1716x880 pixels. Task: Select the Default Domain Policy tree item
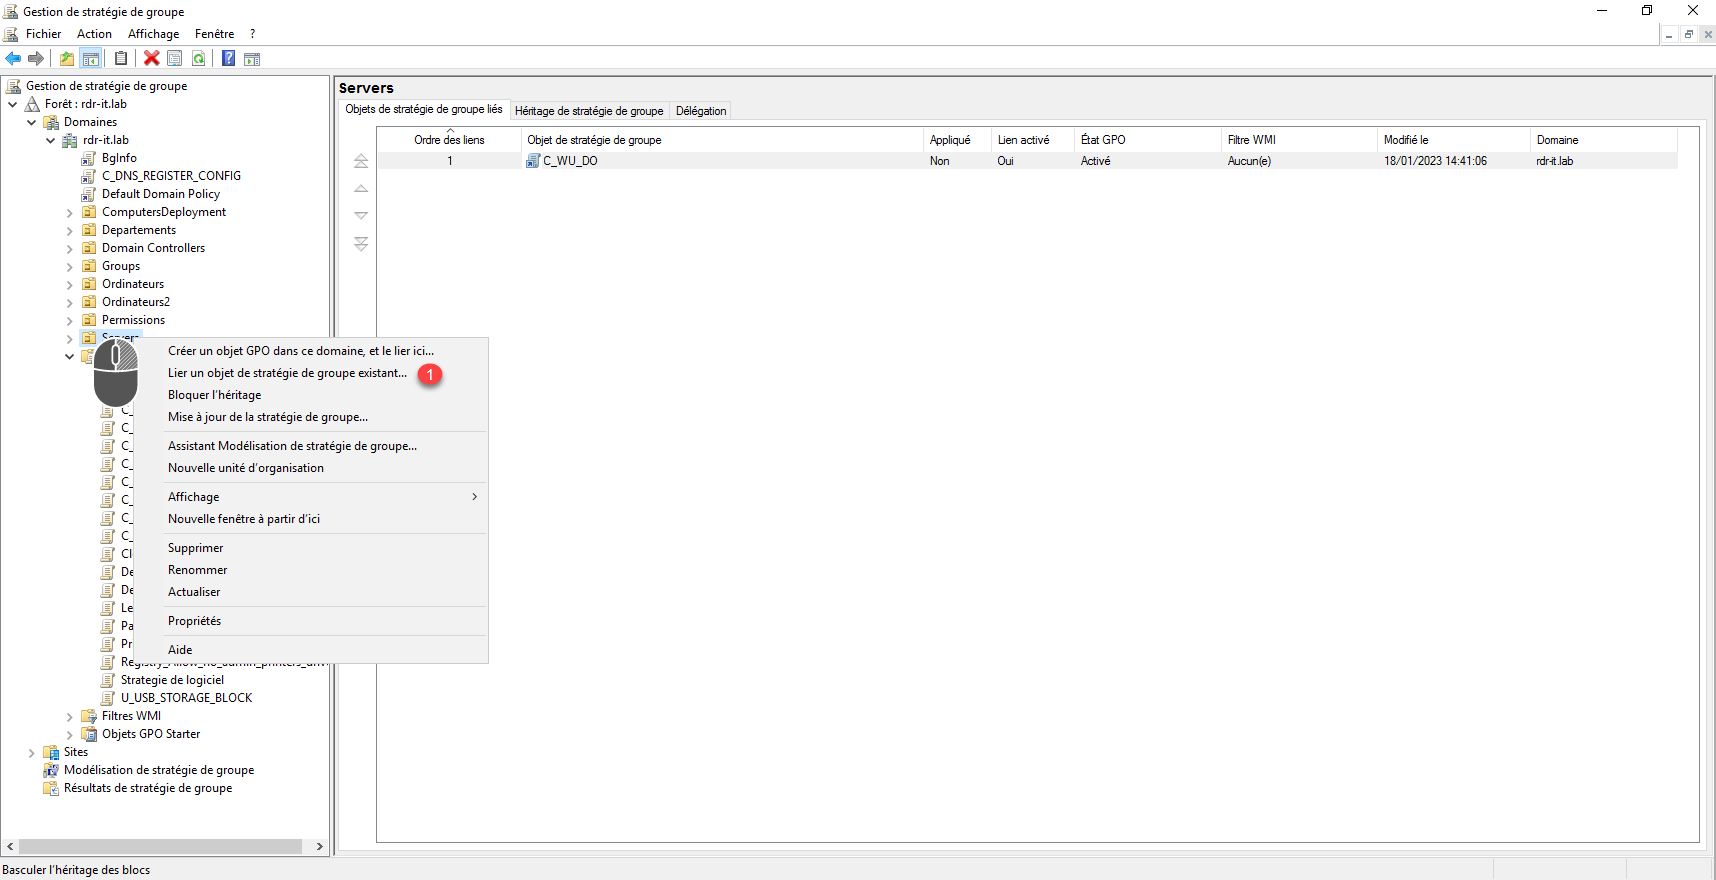click(160, 194)
